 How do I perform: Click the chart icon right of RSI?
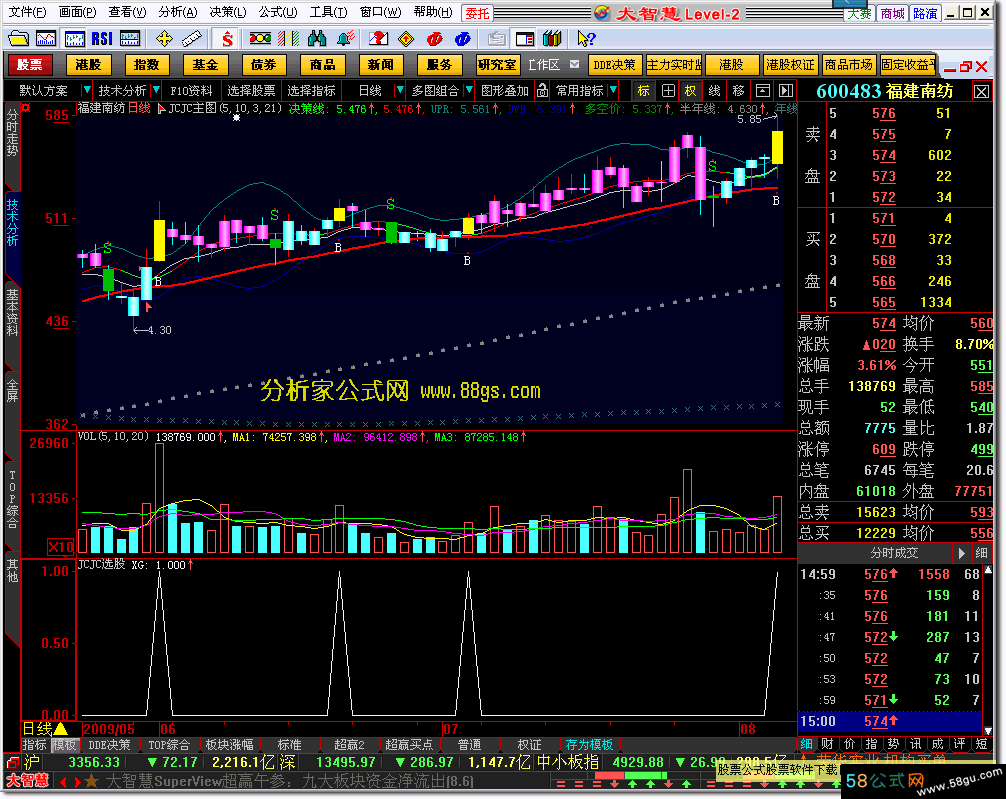(x=130, y=39)
